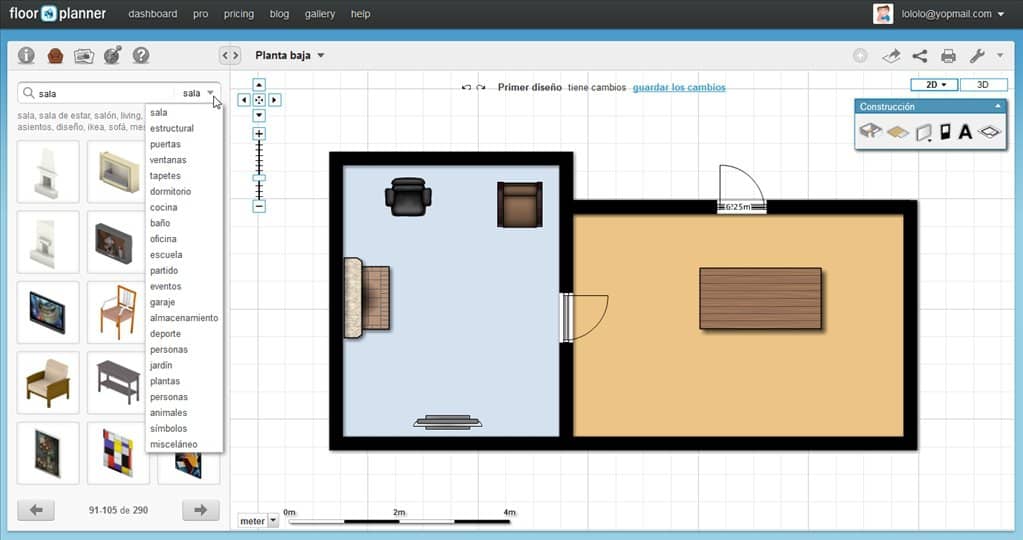Go to next page of furniture results
The image size is (1023, 540).
201,510
